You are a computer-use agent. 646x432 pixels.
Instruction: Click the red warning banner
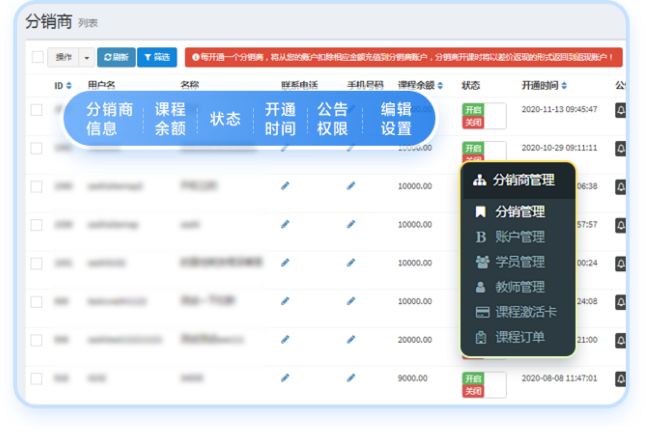point(403,57)
